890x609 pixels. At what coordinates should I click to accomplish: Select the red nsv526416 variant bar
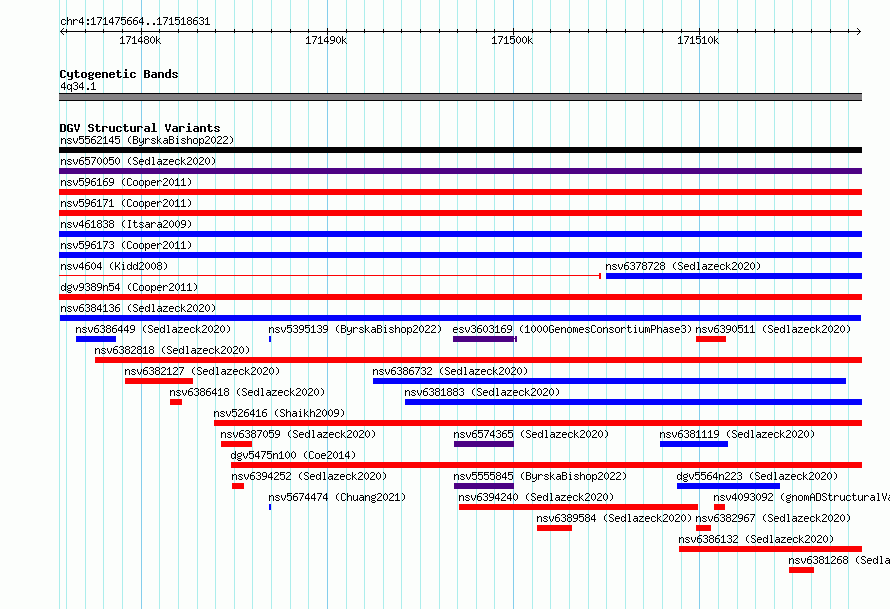pyautogui.click(x=538, y=423)
